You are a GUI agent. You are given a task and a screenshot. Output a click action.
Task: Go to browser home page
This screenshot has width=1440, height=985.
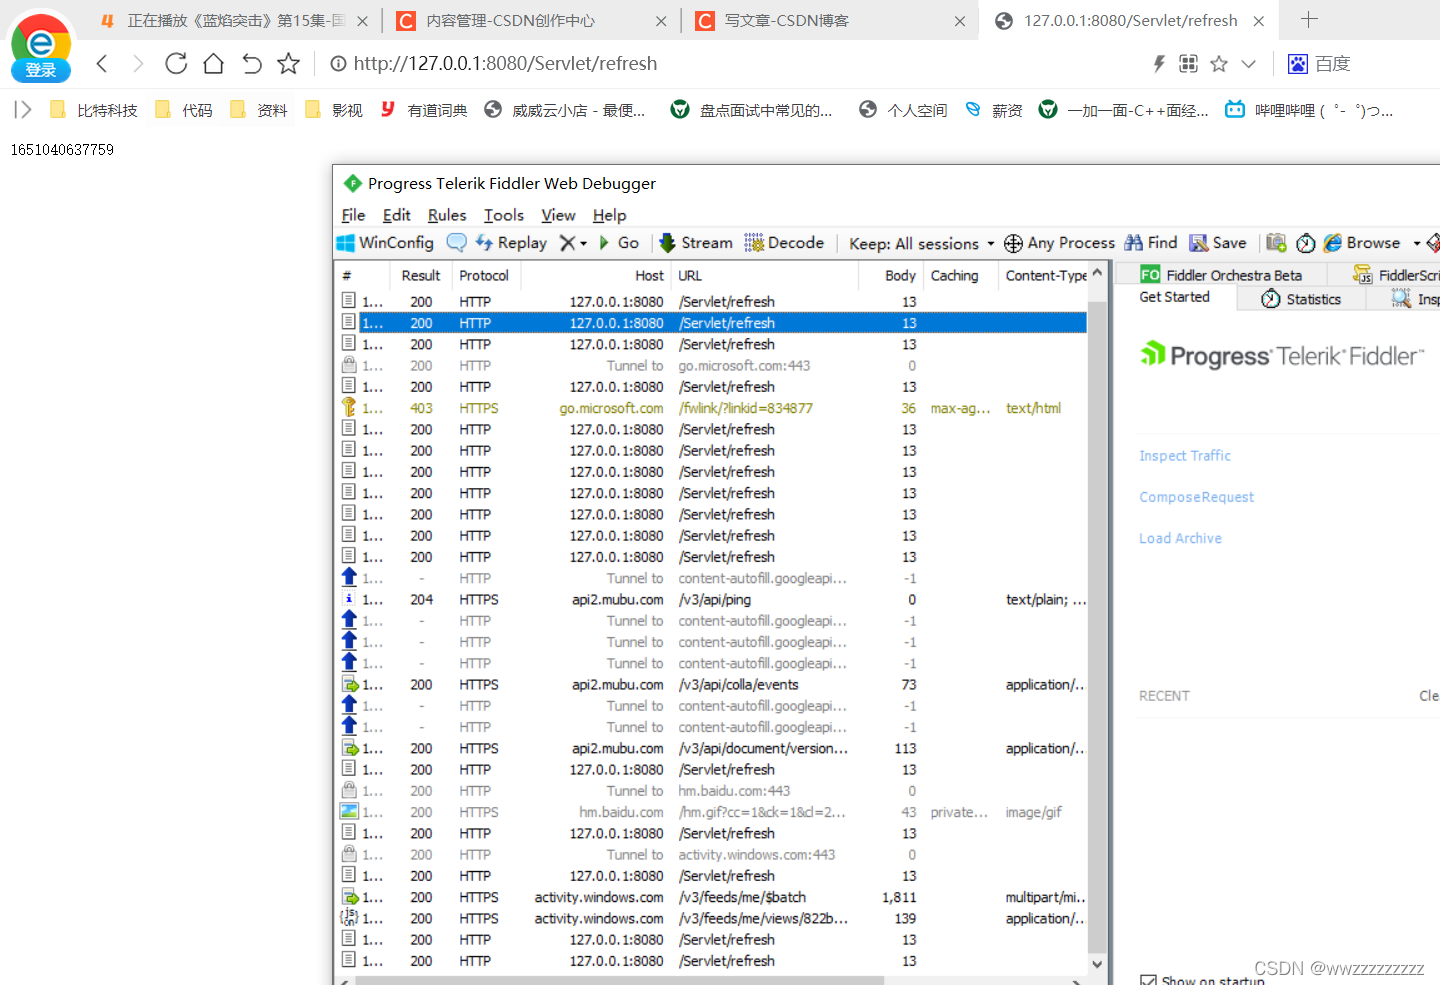coord(213,64)
